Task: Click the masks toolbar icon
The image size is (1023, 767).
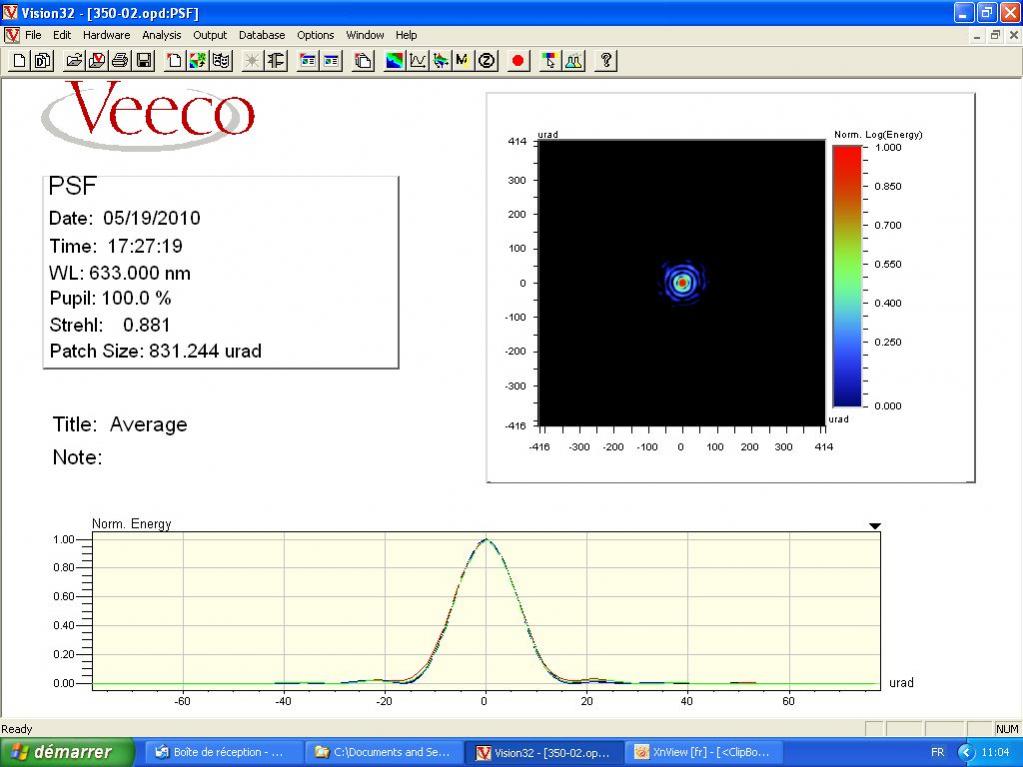Action: [222, 61]
